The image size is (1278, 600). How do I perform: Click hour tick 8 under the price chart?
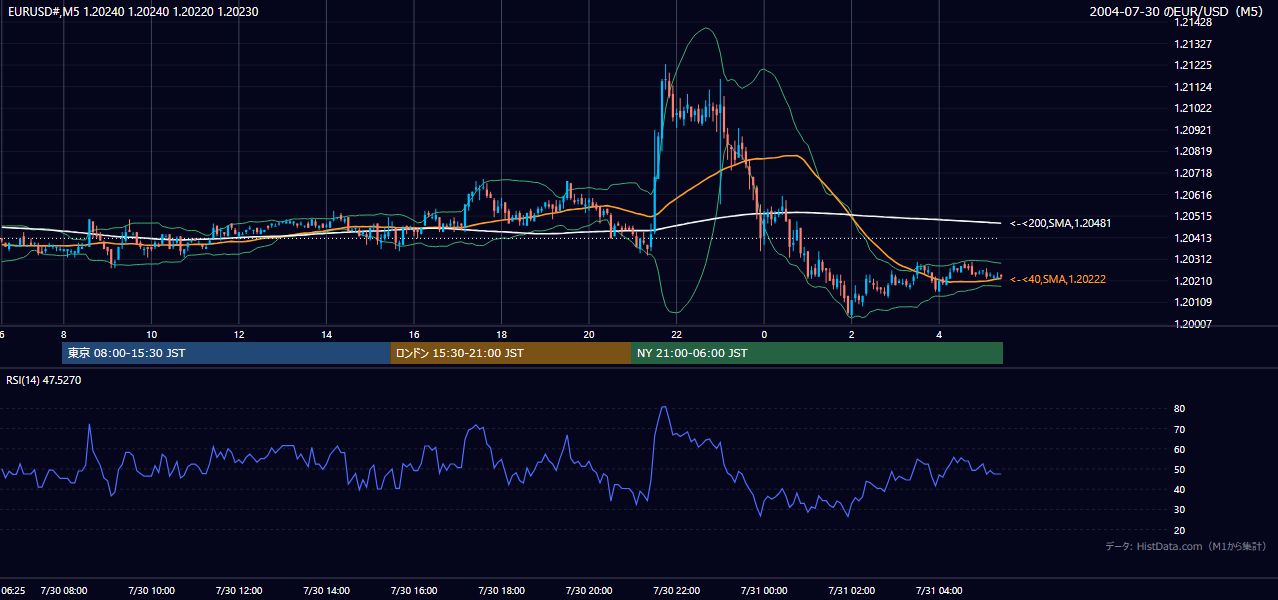tap(64, 334)
